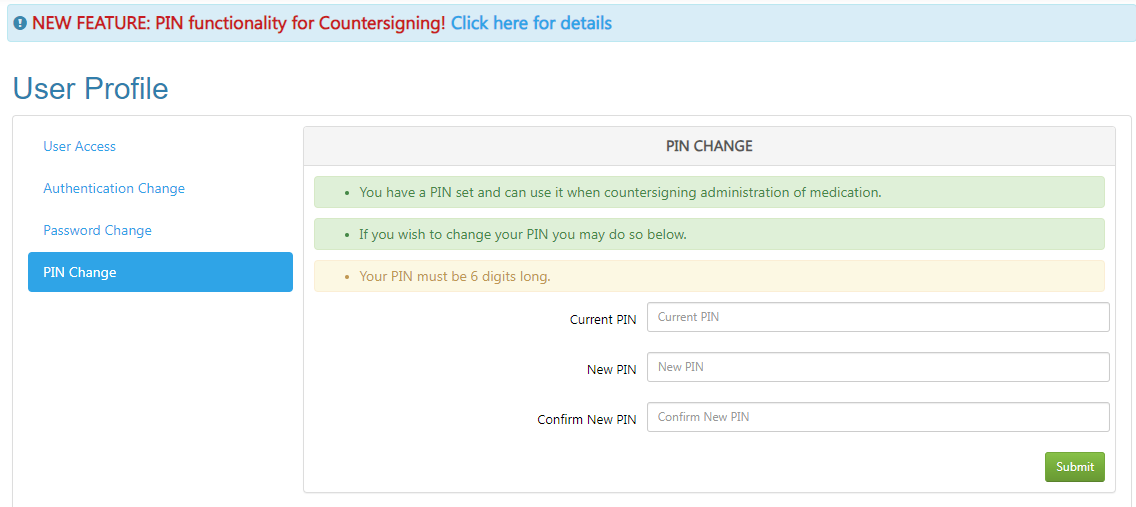Screen dimensions: 1136x507
Task: Click the red NEW FEATURE announcement text
Action: coord(238,23)
